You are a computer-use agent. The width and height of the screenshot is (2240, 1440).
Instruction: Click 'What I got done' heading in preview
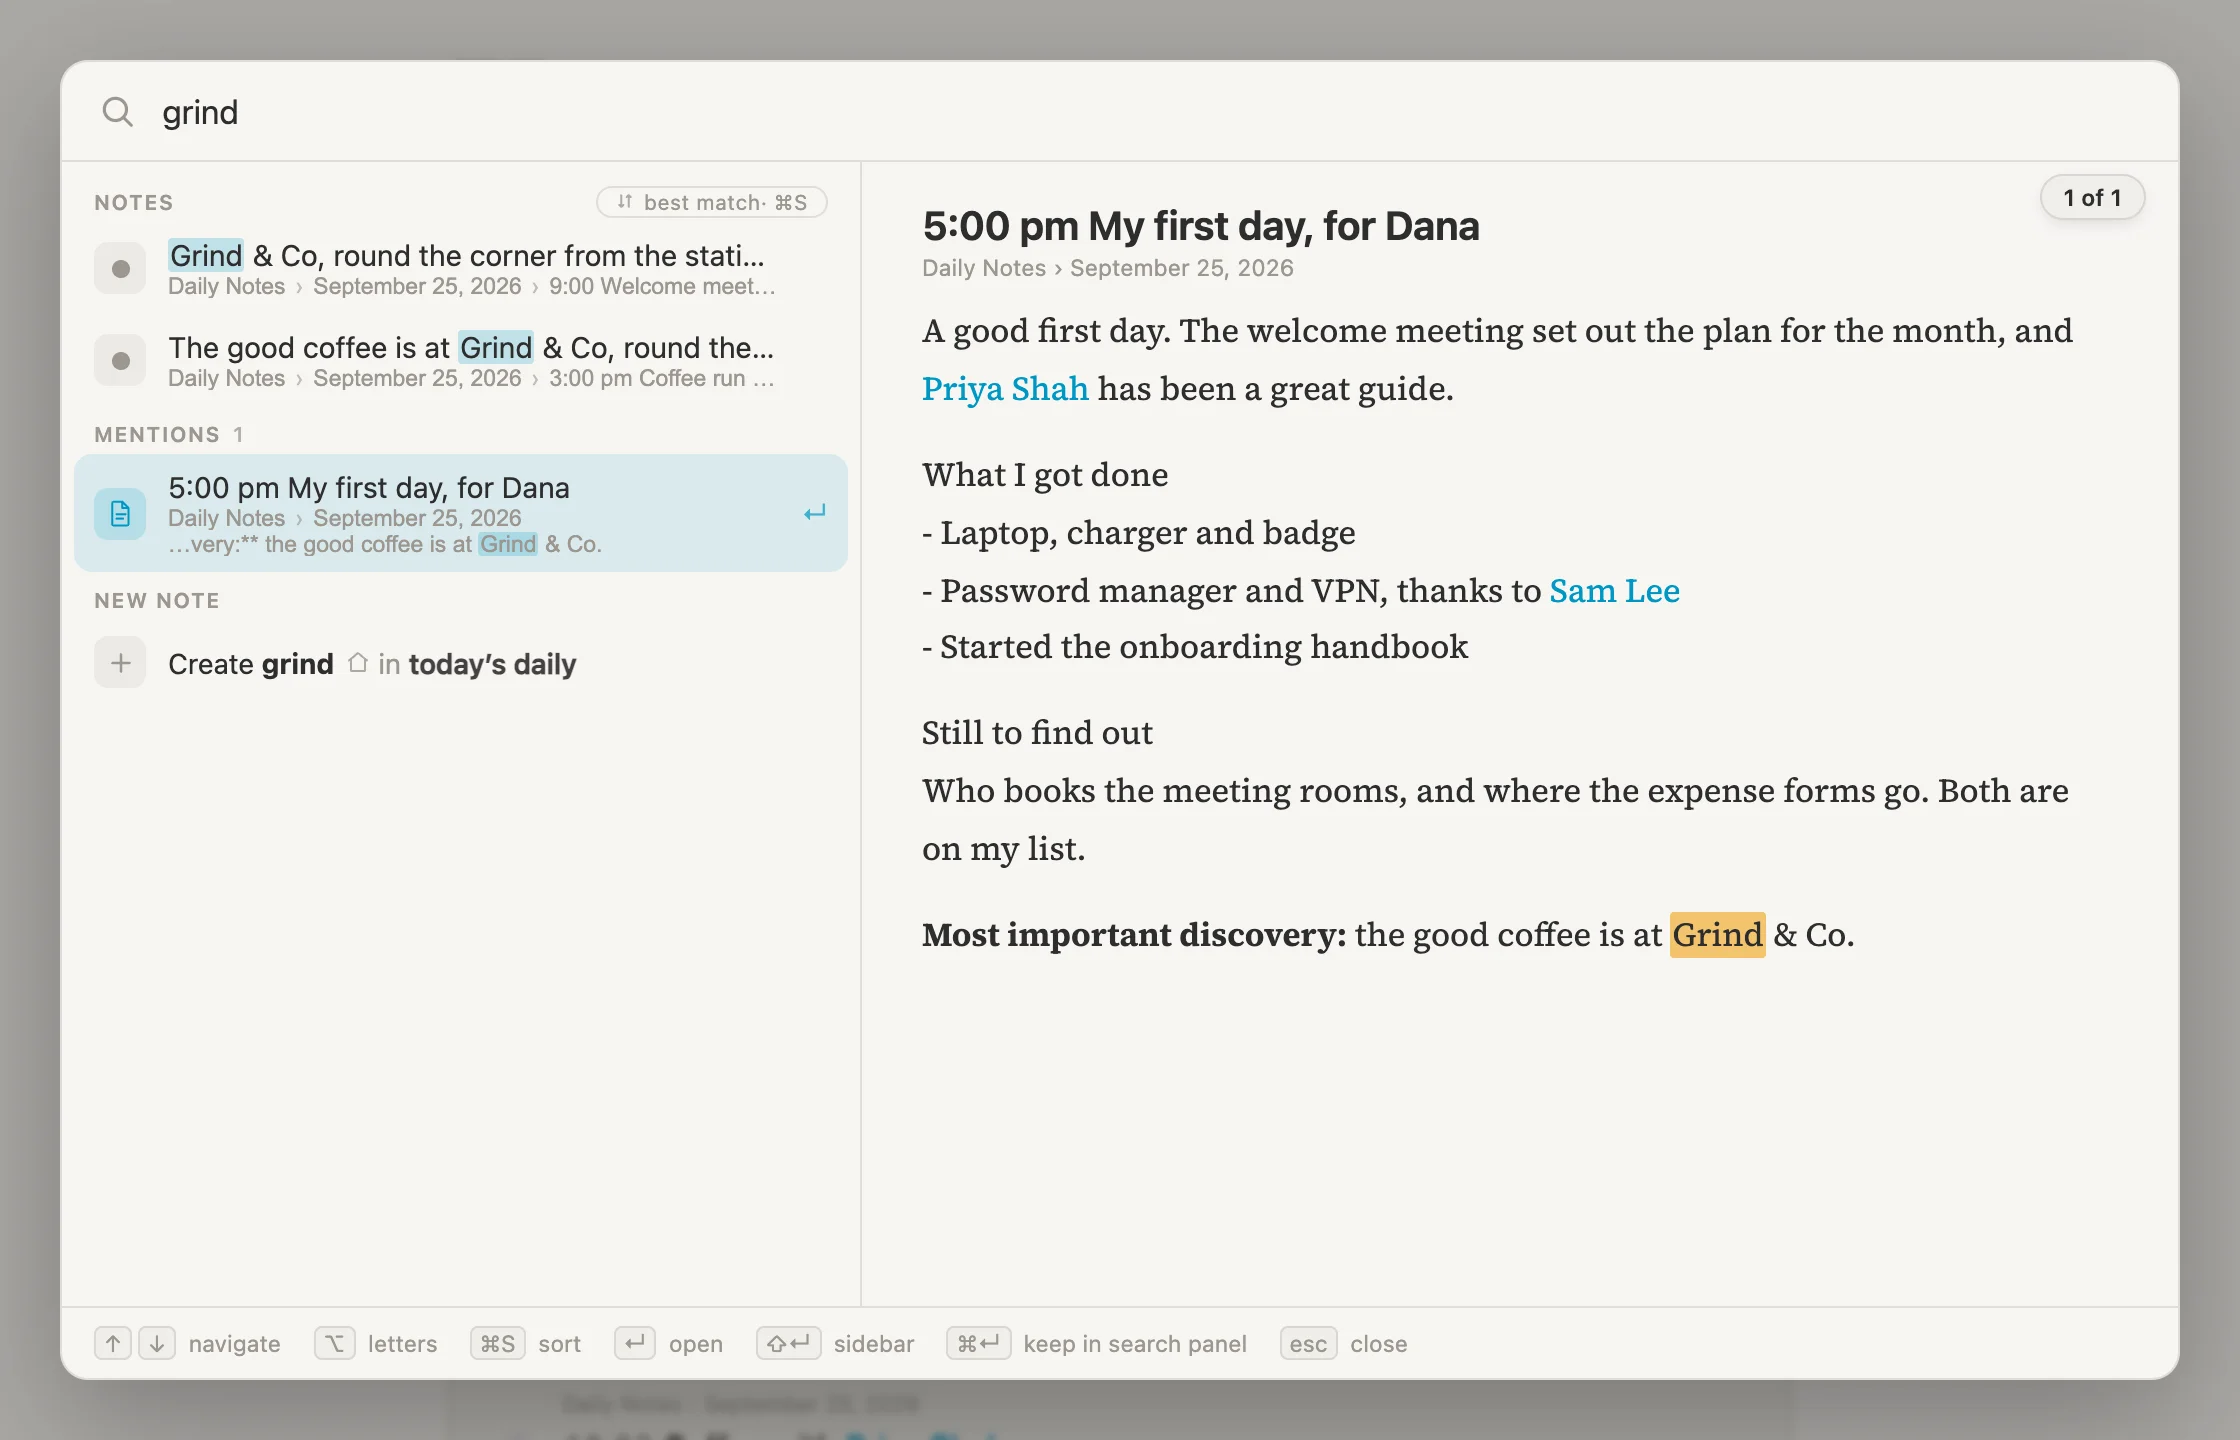(1045, 474)
